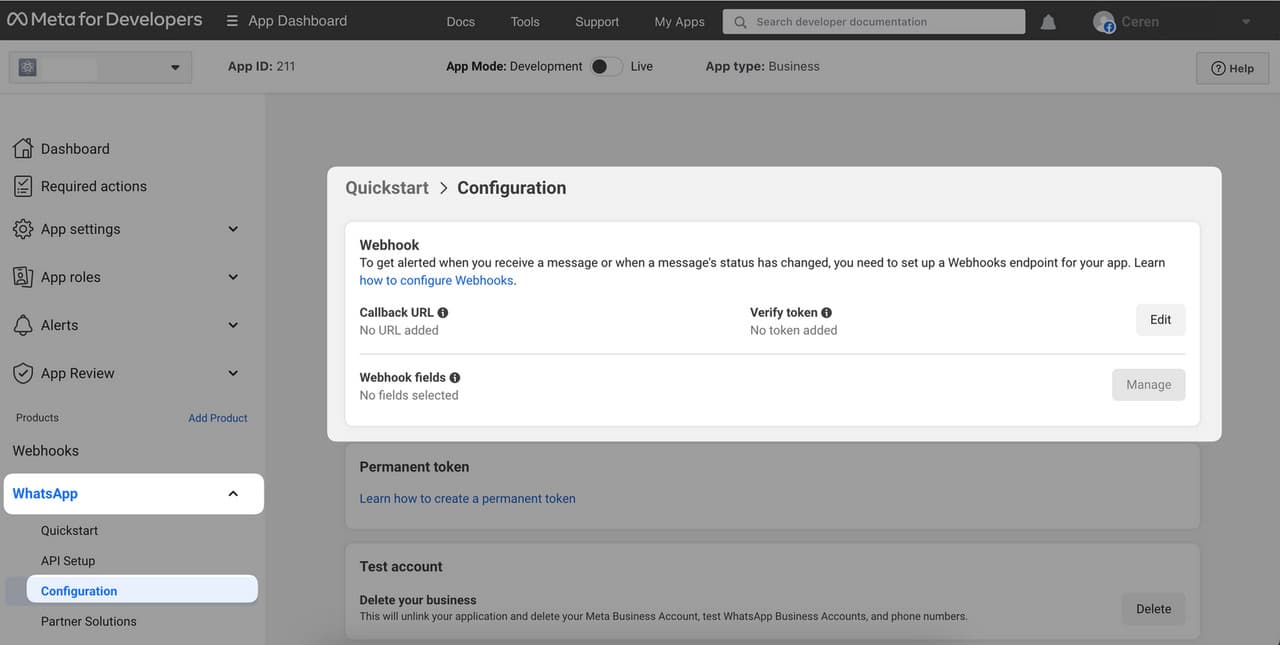Select Partner Solutions under WhatsApp
This screenshot has height=645, width=1280.
click(x=88, y=621)
